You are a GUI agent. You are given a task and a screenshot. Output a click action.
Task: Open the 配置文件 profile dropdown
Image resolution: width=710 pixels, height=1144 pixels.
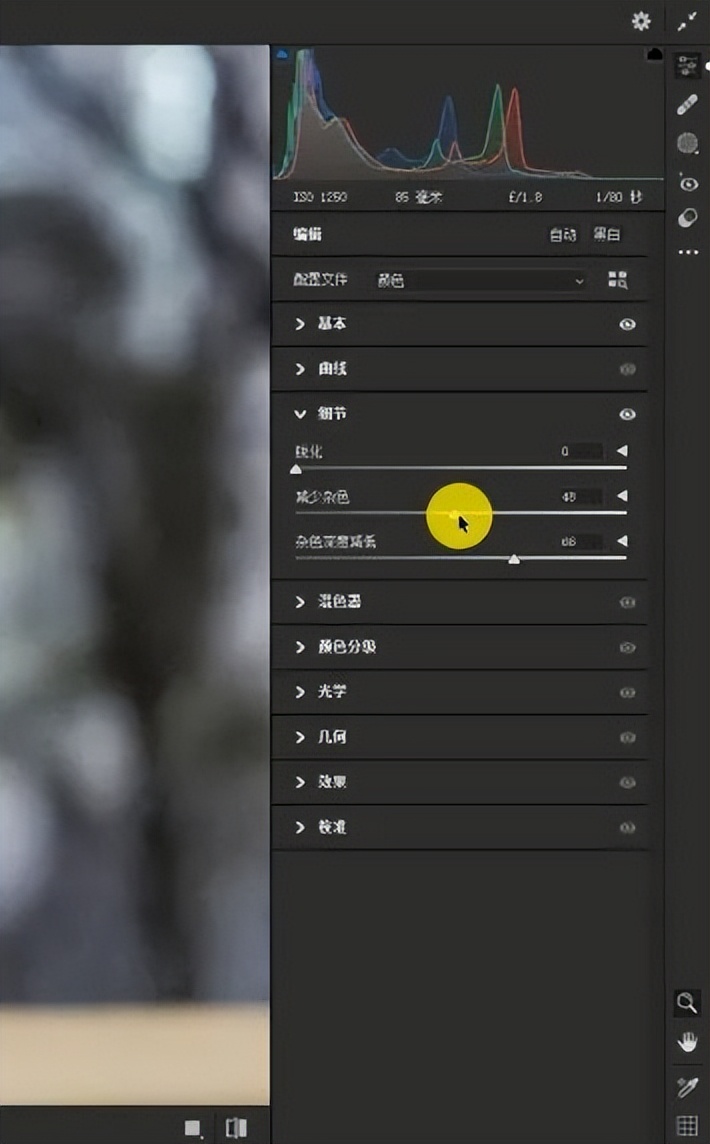[481, 280]
